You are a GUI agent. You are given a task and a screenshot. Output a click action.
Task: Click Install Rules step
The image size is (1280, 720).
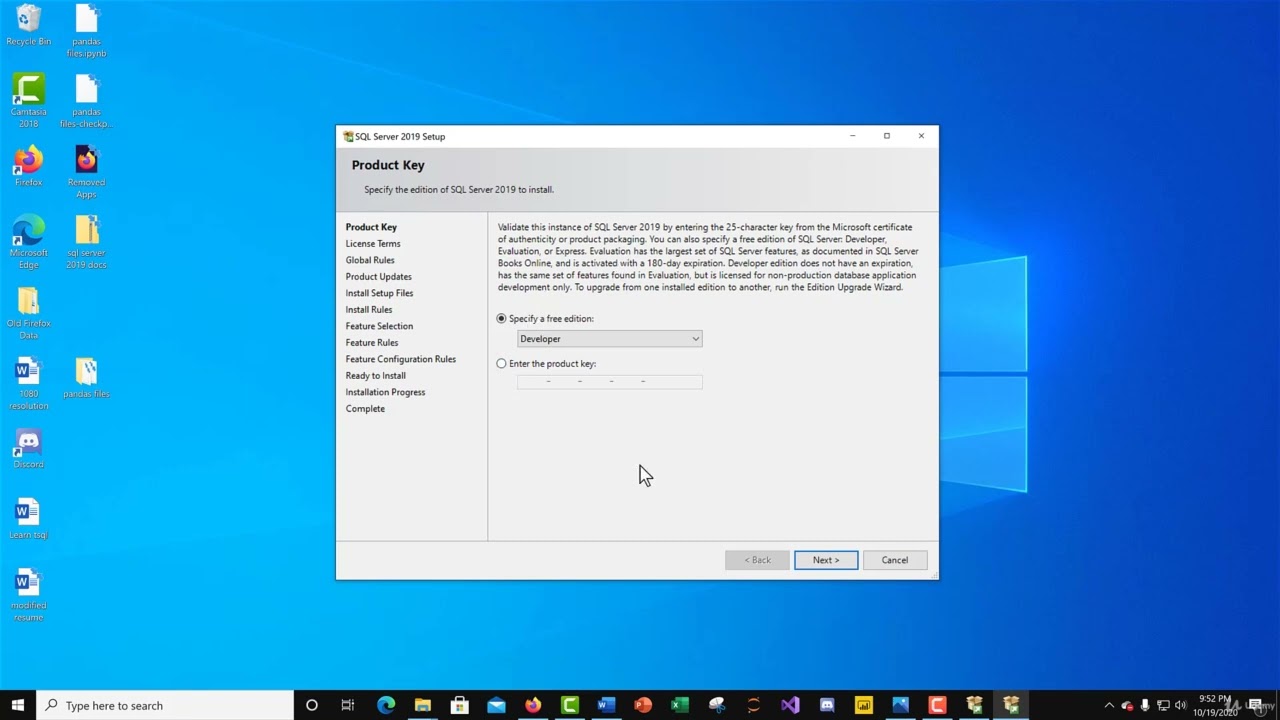click(x=369, y=310)
